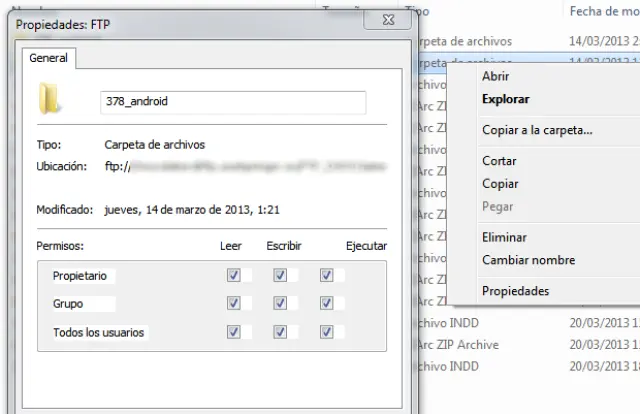Sort by the 'Fecha de mo...' column header
The height and width of the screenshot is (414, 640).
point(603,11)
